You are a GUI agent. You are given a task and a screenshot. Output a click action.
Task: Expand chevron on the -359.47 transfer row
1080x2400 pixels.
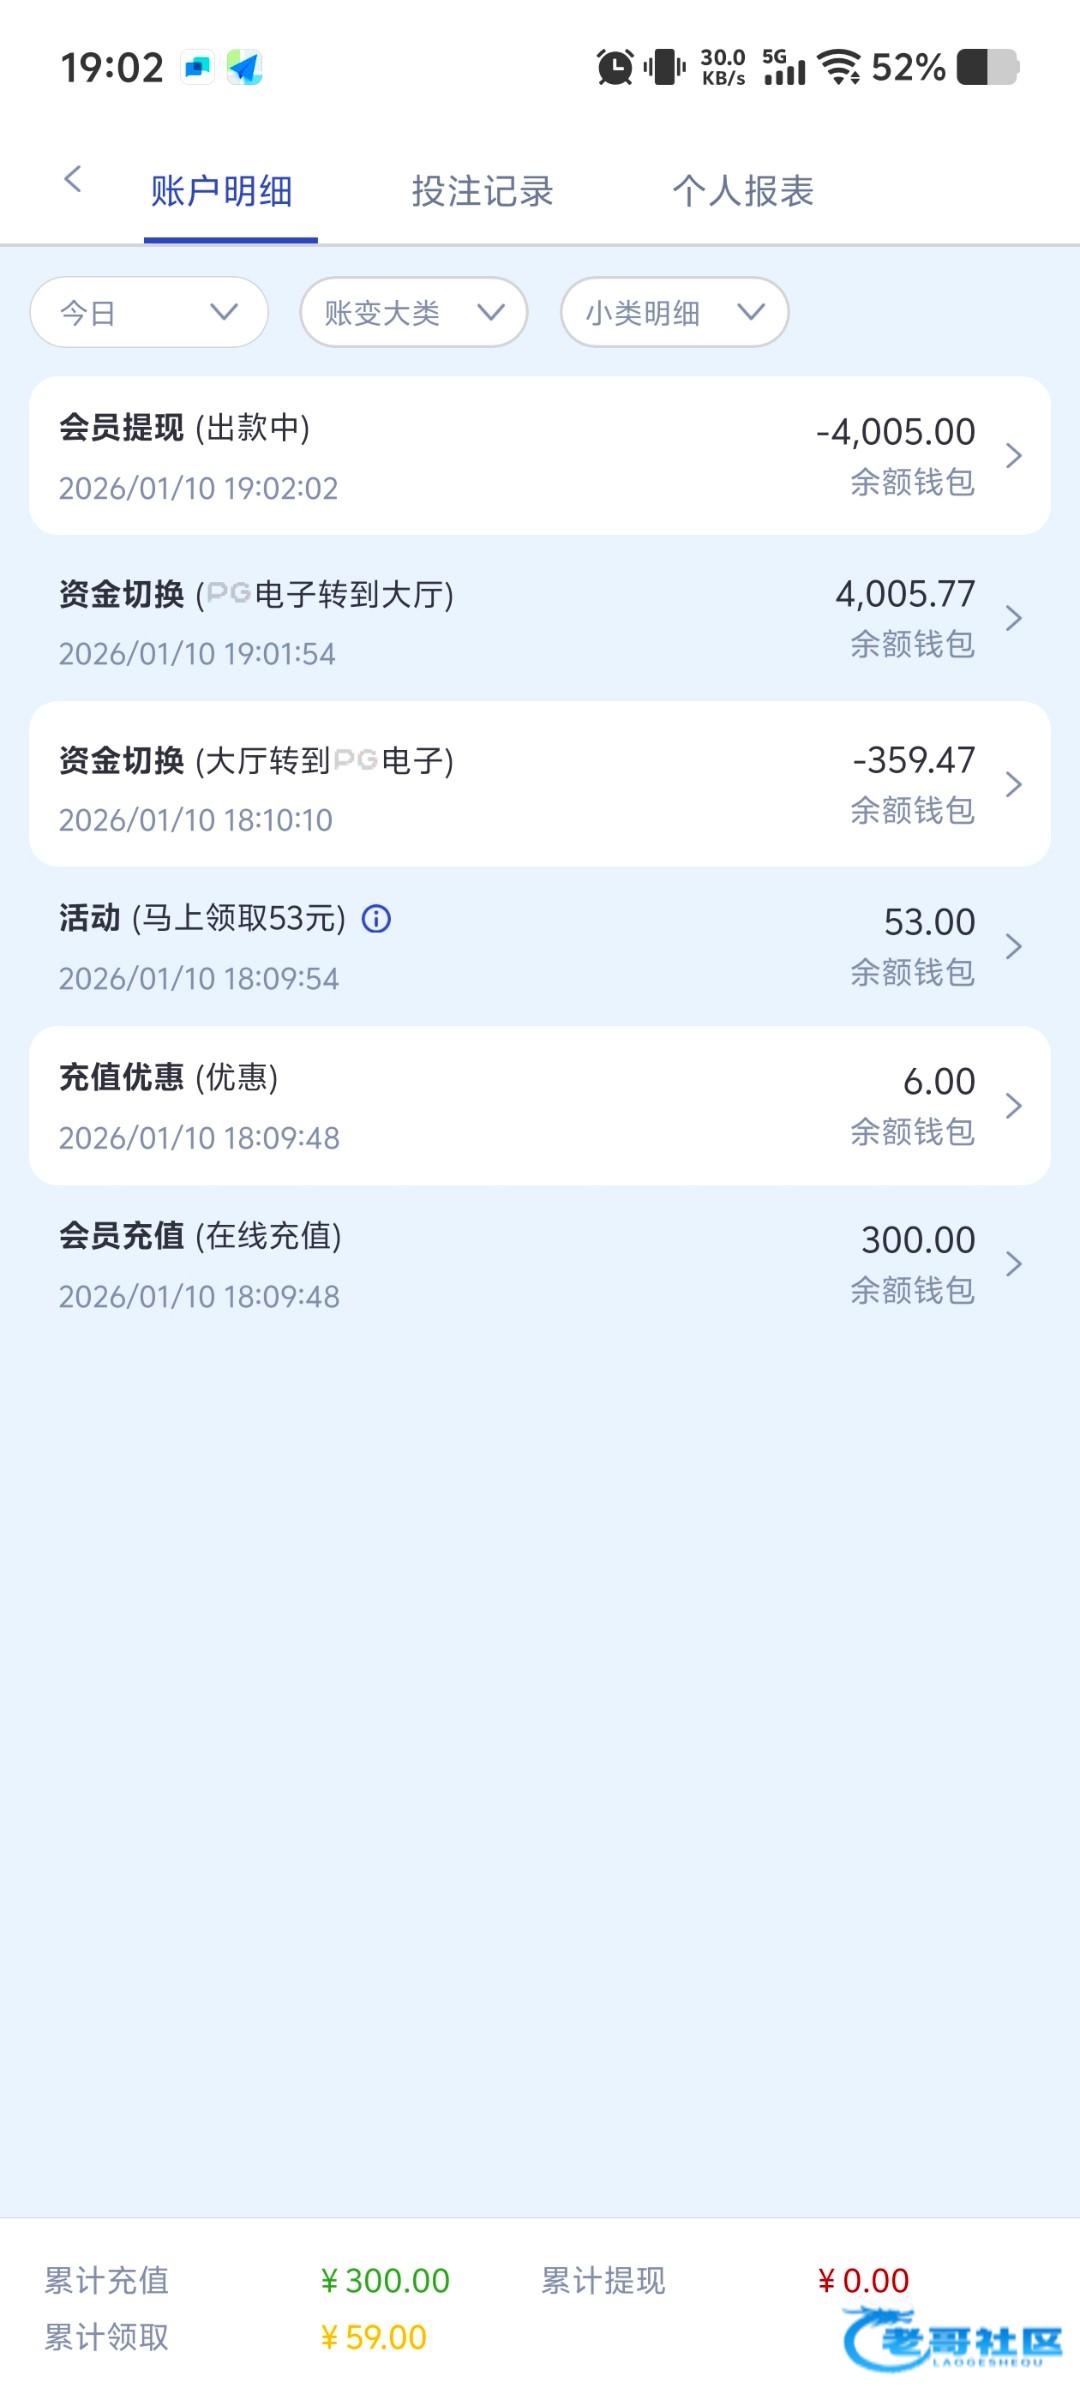click(1013, 785)
